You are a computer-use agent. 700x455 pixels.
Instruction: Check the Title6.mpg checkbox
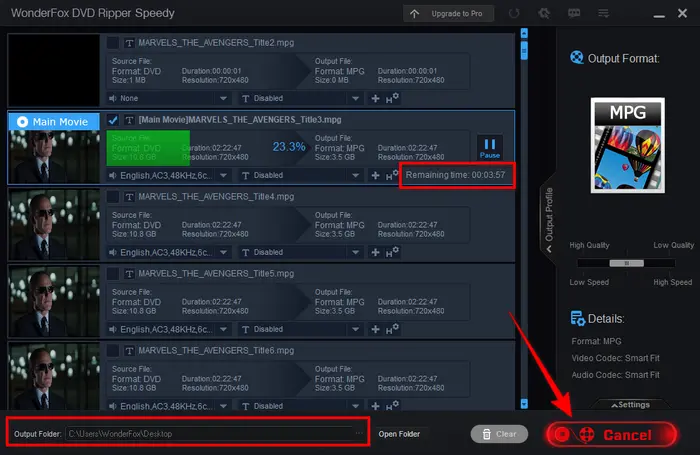pos(112,351)
